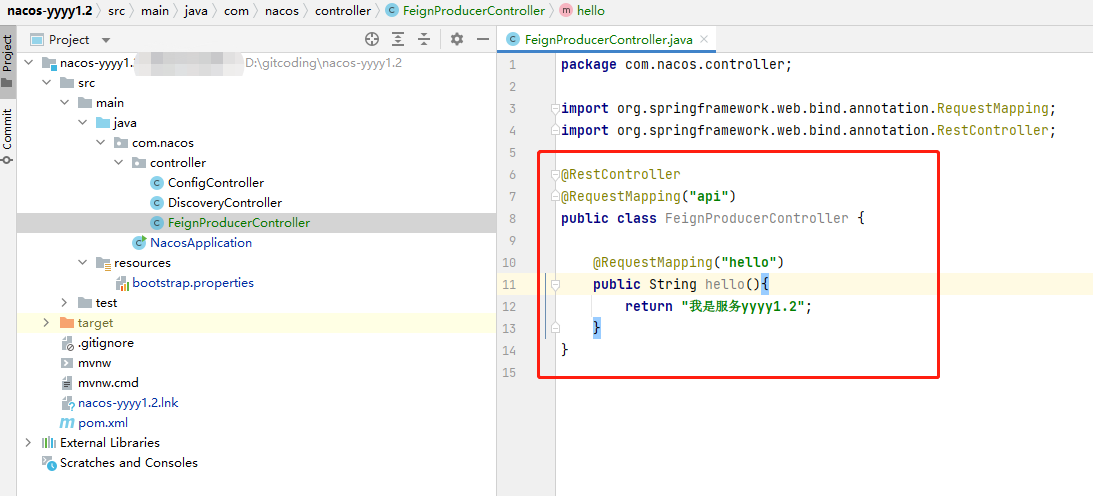
Task: Expand External Libraries node
Action: coord(29,442)
